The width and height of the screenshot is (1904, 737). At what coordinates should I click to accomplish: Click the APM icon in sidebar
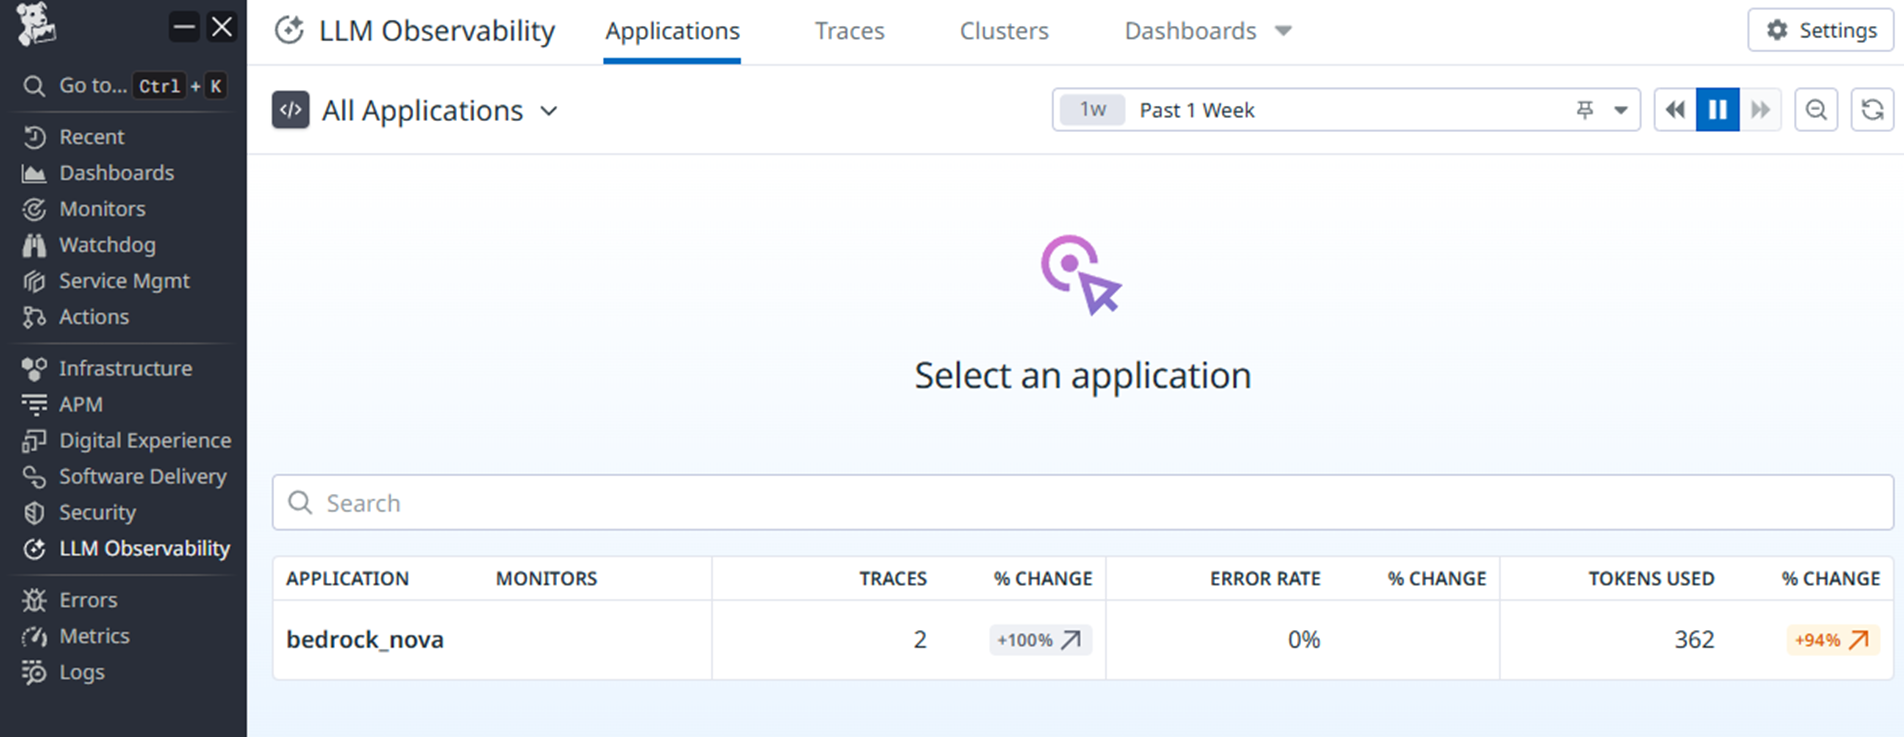tap(34, 405)
